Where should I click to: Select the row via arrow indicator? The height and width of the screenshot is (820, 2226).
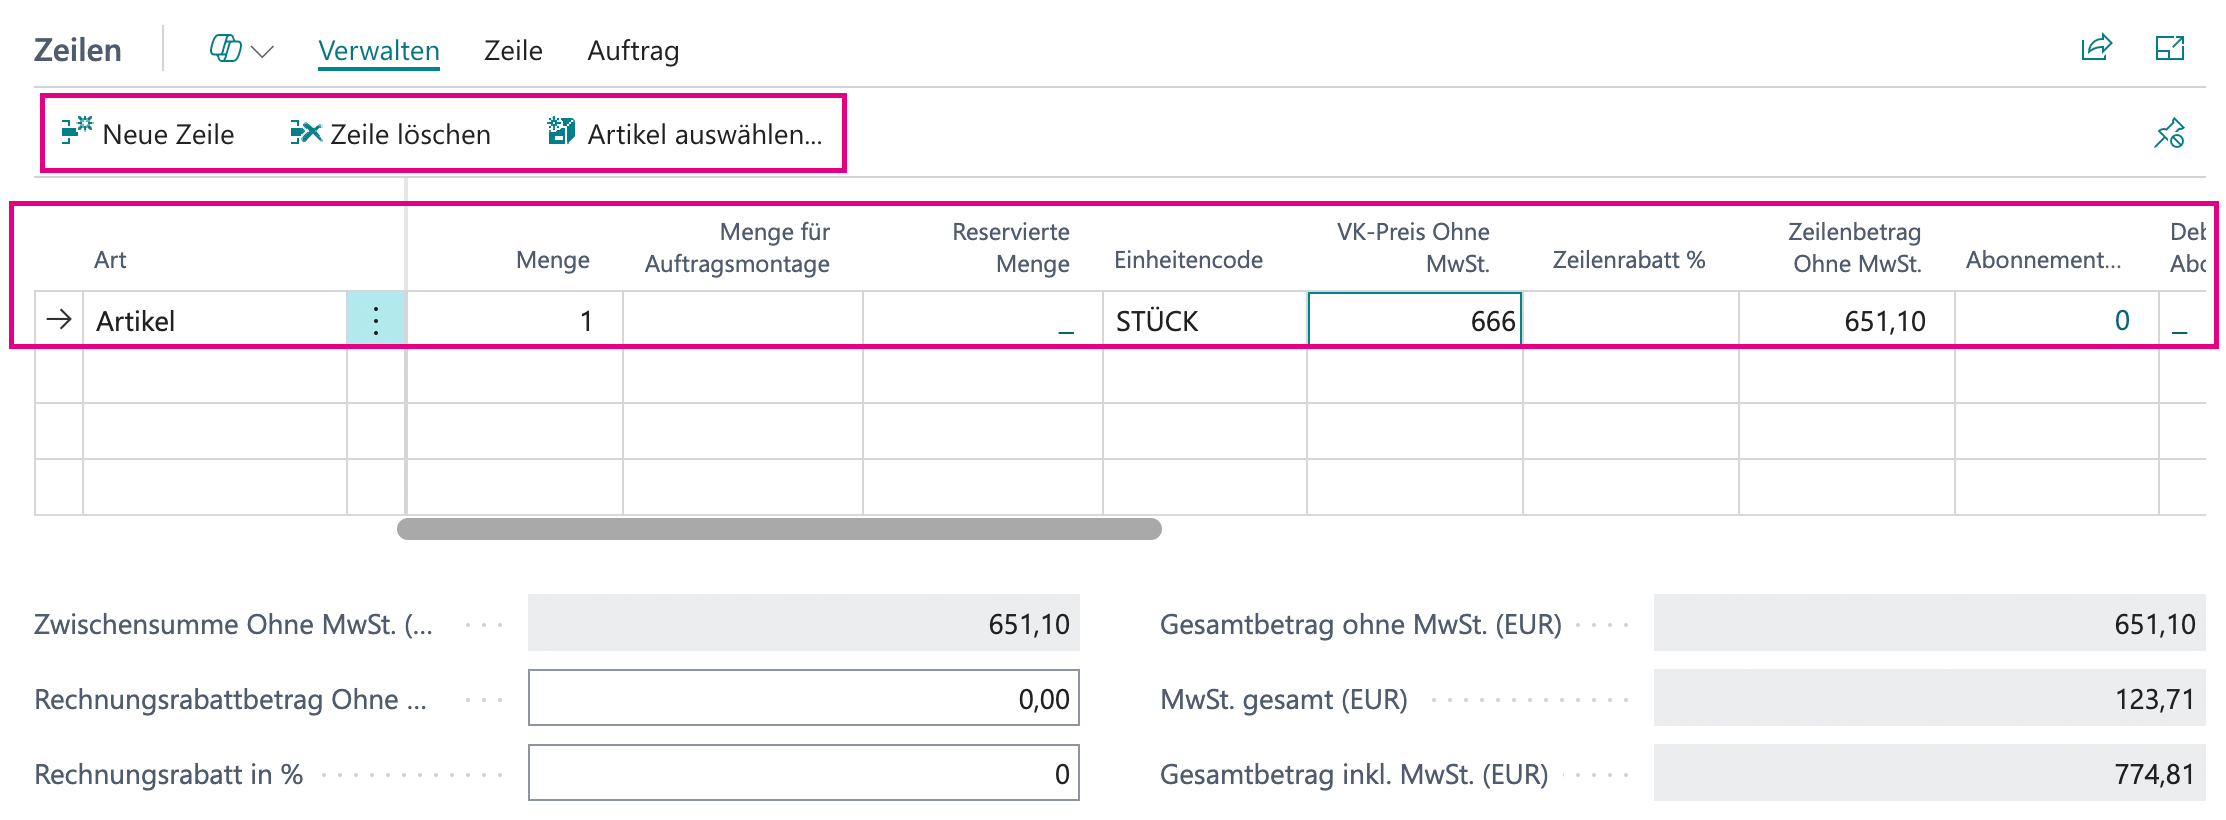click(59, 320)
